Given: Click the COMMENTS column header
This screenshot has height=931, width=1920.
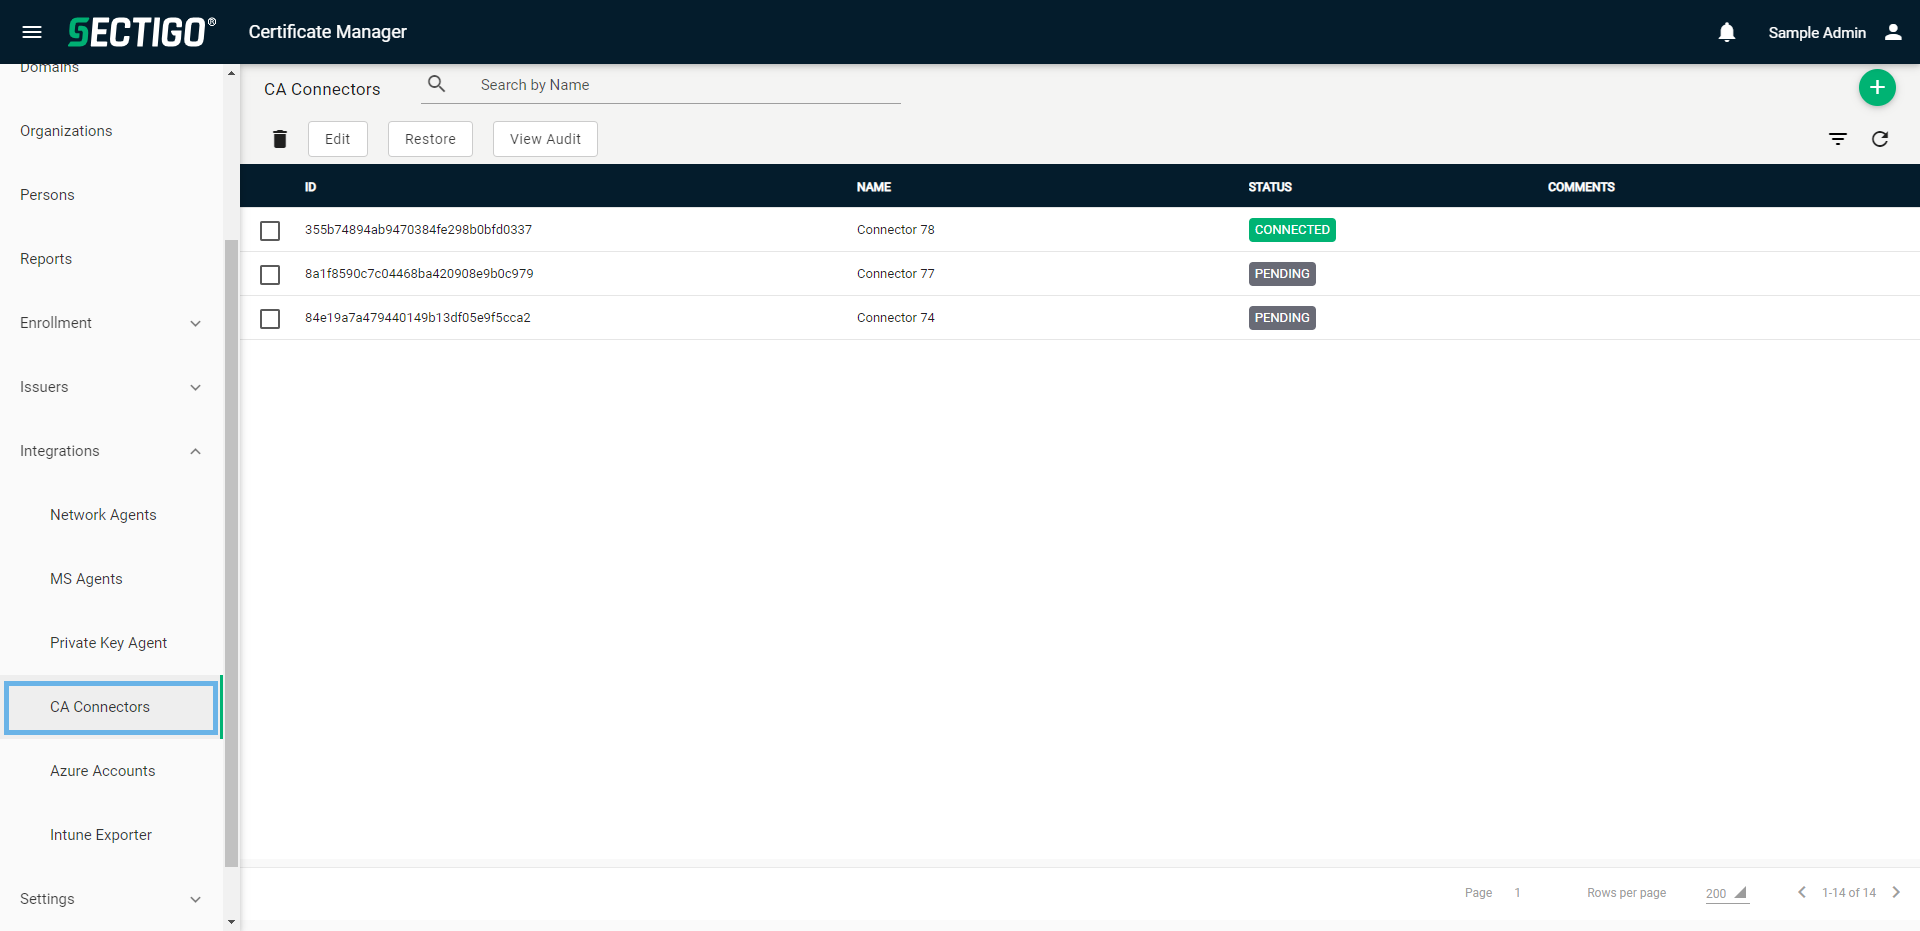Looking at the screenshot, I should pyautogui.click(x=1581, y=187).
